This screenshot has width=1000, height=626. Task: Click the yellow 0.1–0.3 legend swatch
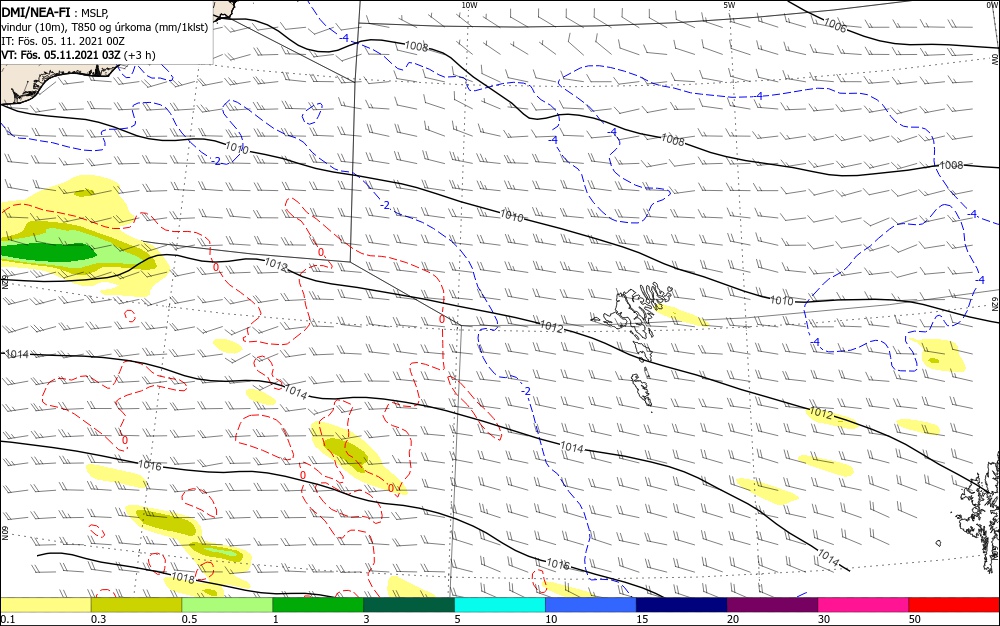tap(46, 605)
